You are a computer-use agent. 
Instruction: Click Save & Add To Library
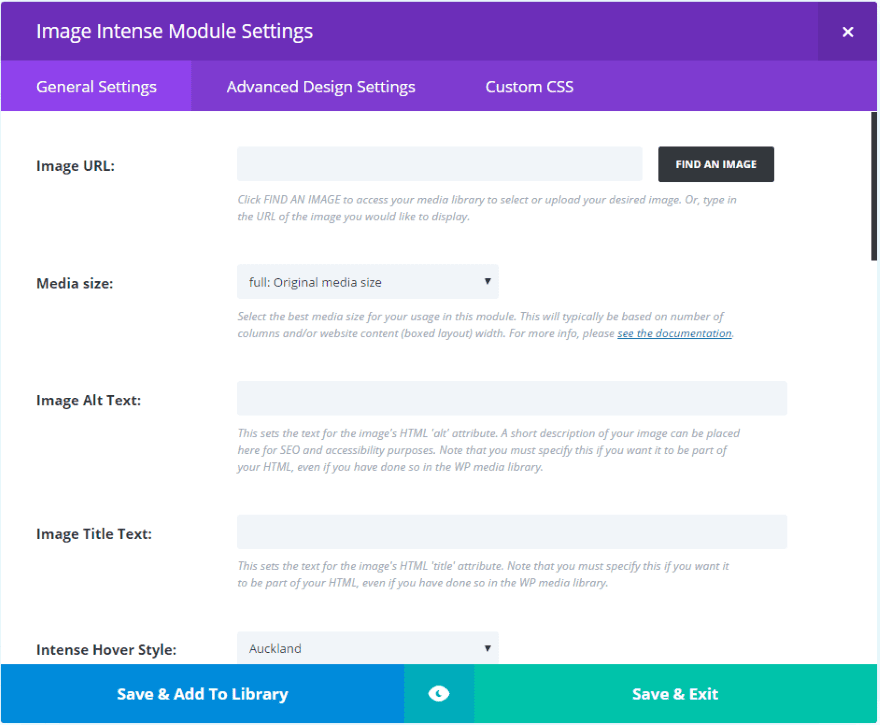(x=202, y=694)
